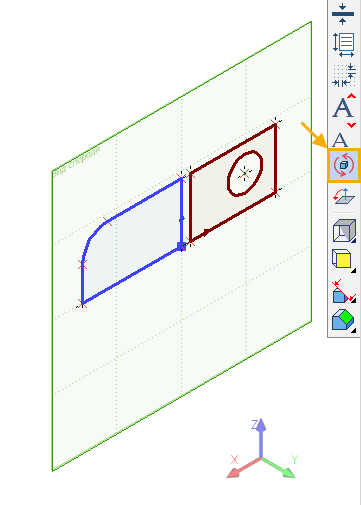Click the cube icon with red dimension arrows

(344, 291)
